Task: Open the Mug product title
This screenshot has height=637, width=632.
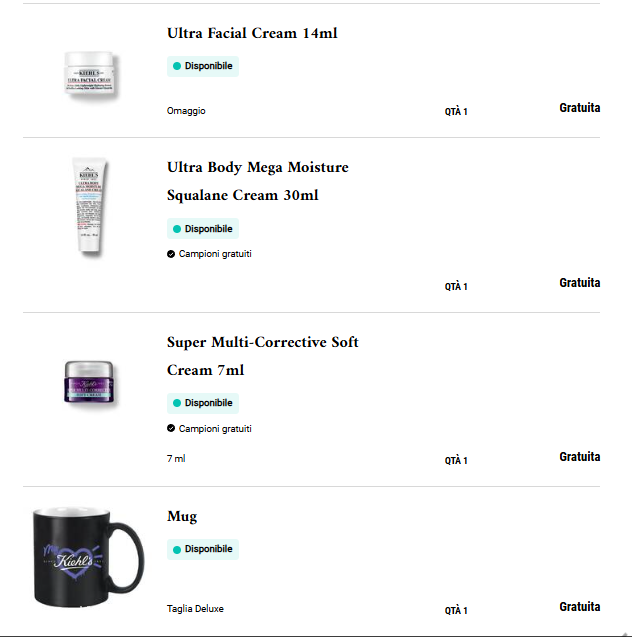Action: point(182,516)
